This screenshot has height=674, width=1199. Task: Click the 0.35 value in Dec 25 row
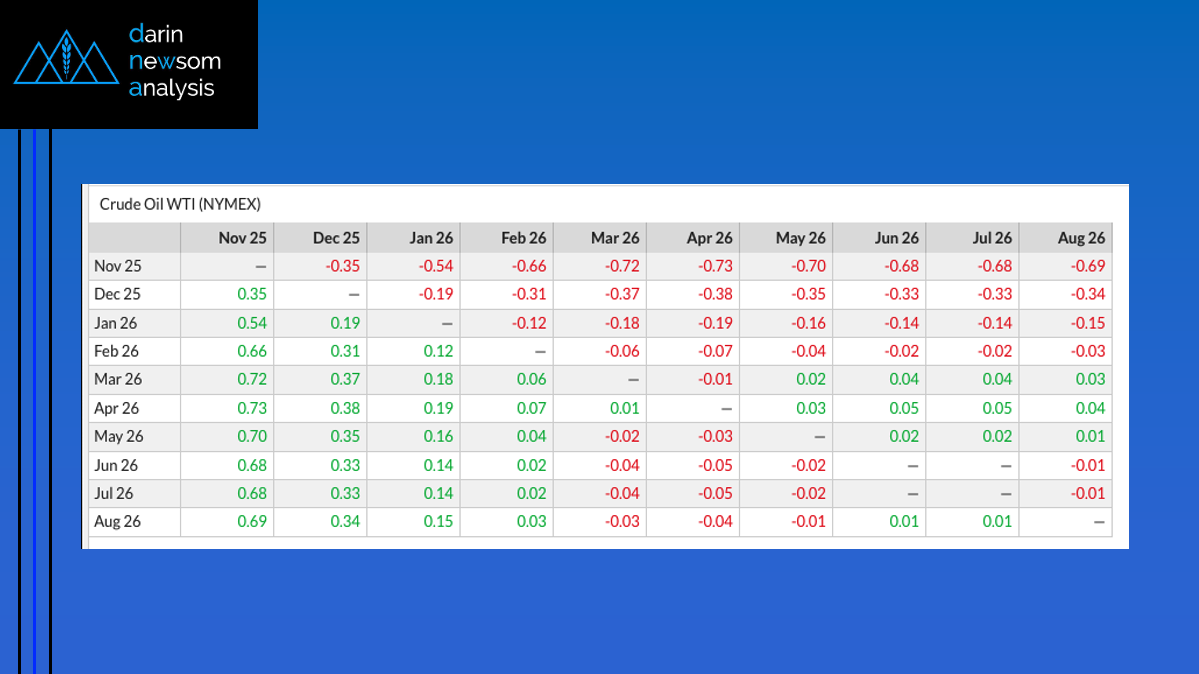tap(252, 295)
